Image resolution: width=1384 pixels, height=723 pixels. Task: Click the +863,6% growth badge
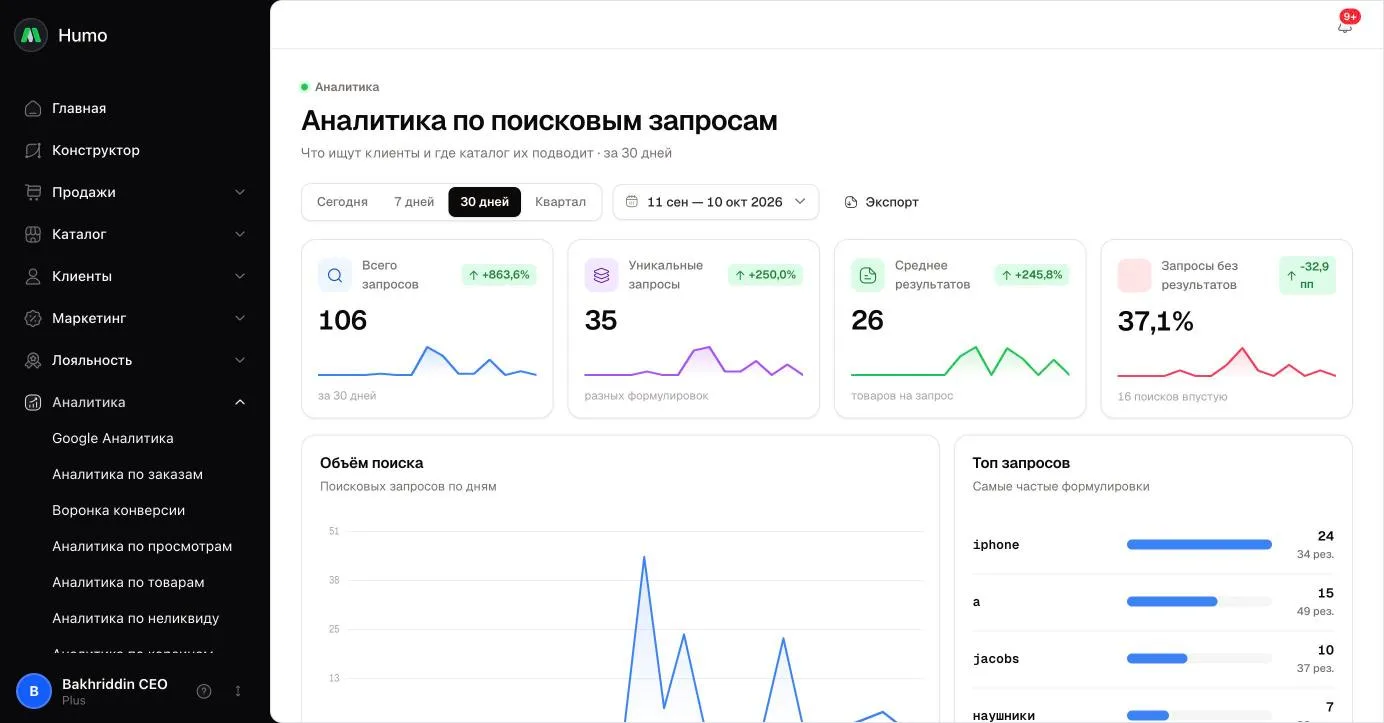tap(499, 275)
